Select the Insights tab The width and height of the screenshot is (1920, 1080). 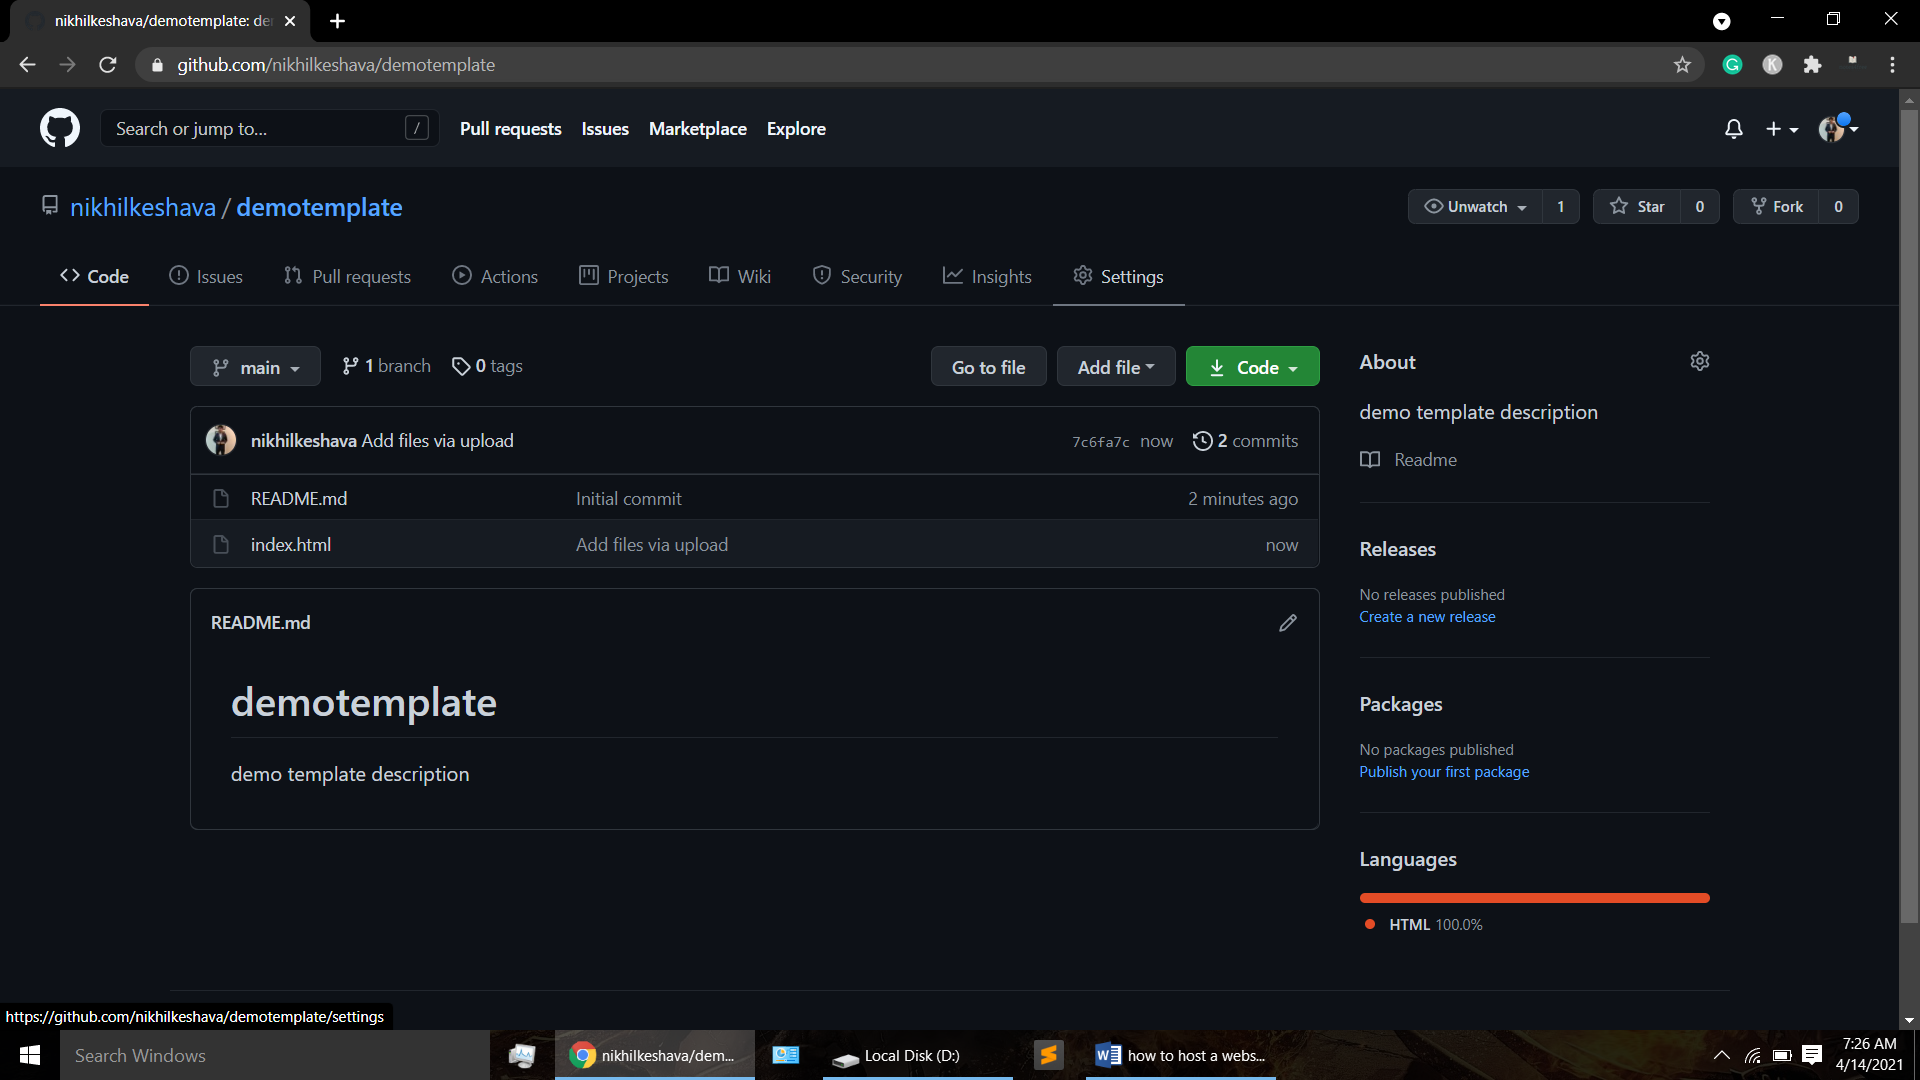coord(1001,276)
